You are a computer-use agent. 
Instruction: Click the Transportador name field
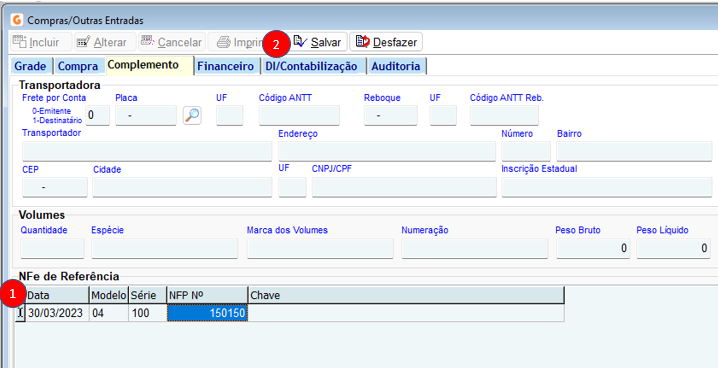point(147,151)
